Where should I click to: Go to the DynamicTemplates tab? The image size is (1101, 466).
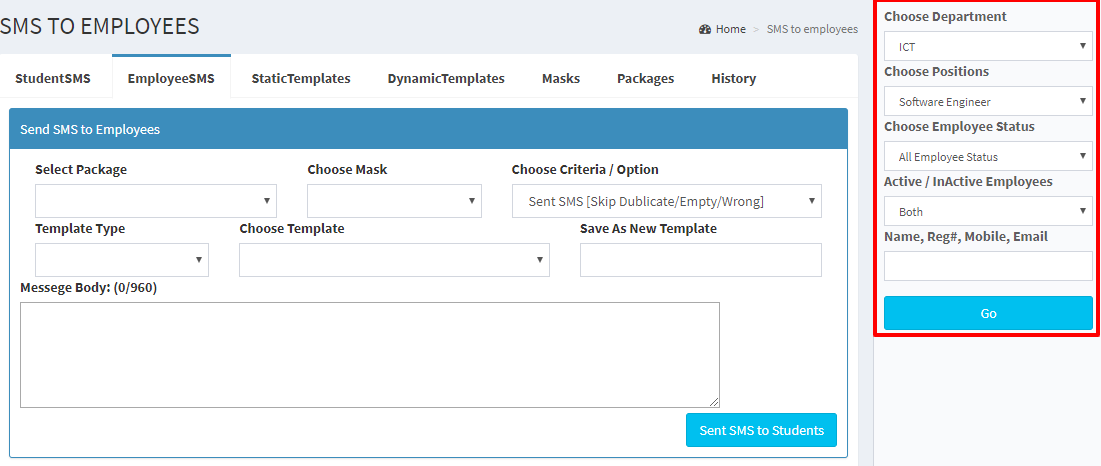click(446, 79)
